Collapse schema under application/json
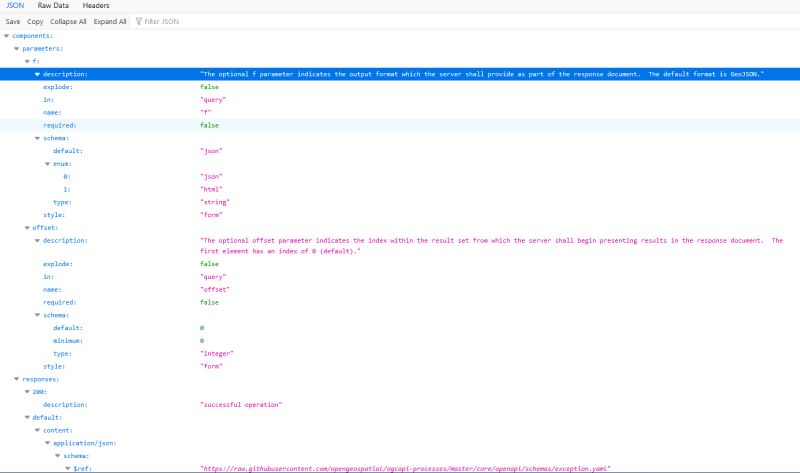This screenshot has width=800, height=473. click(58, 456)
